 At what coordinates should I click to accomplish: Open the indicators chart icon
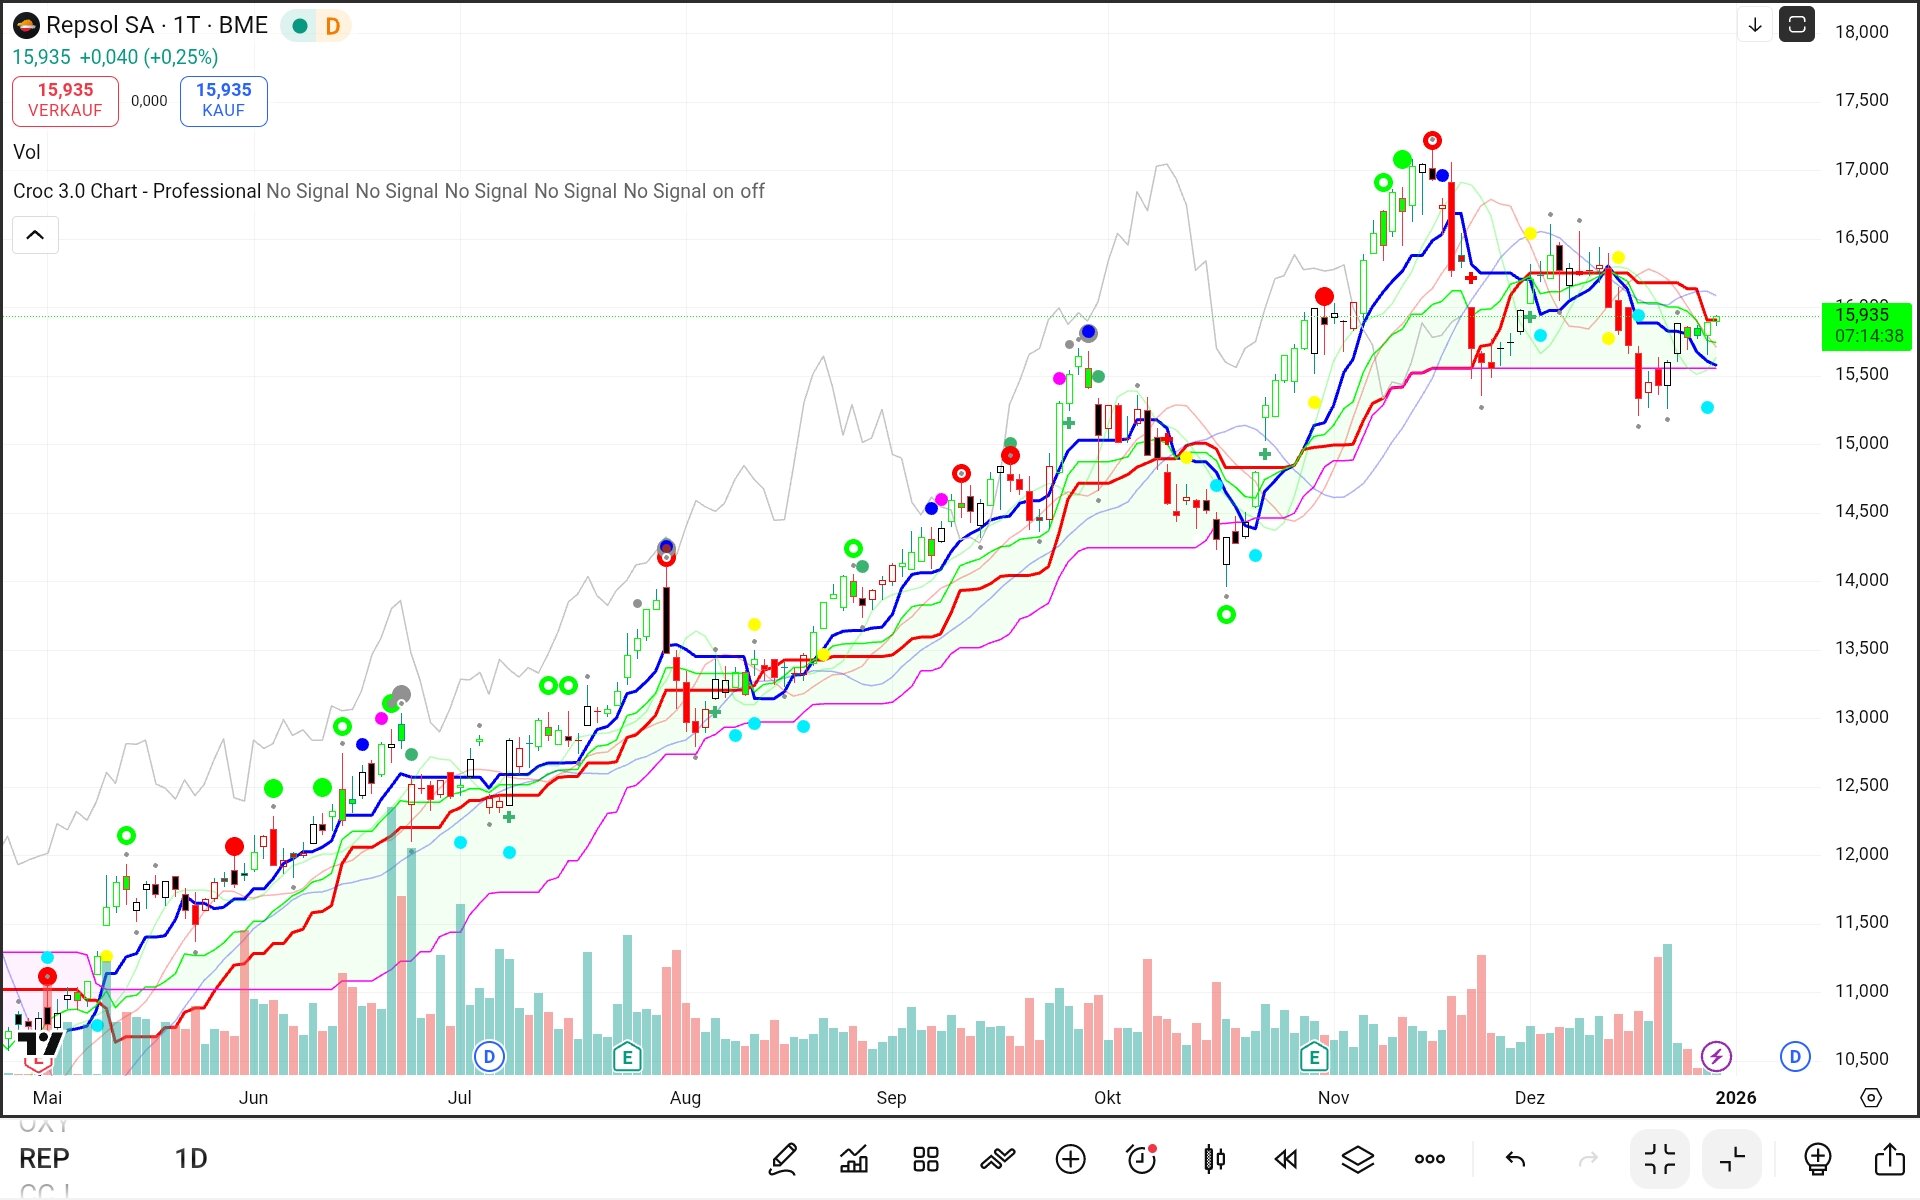(854, 1159)
